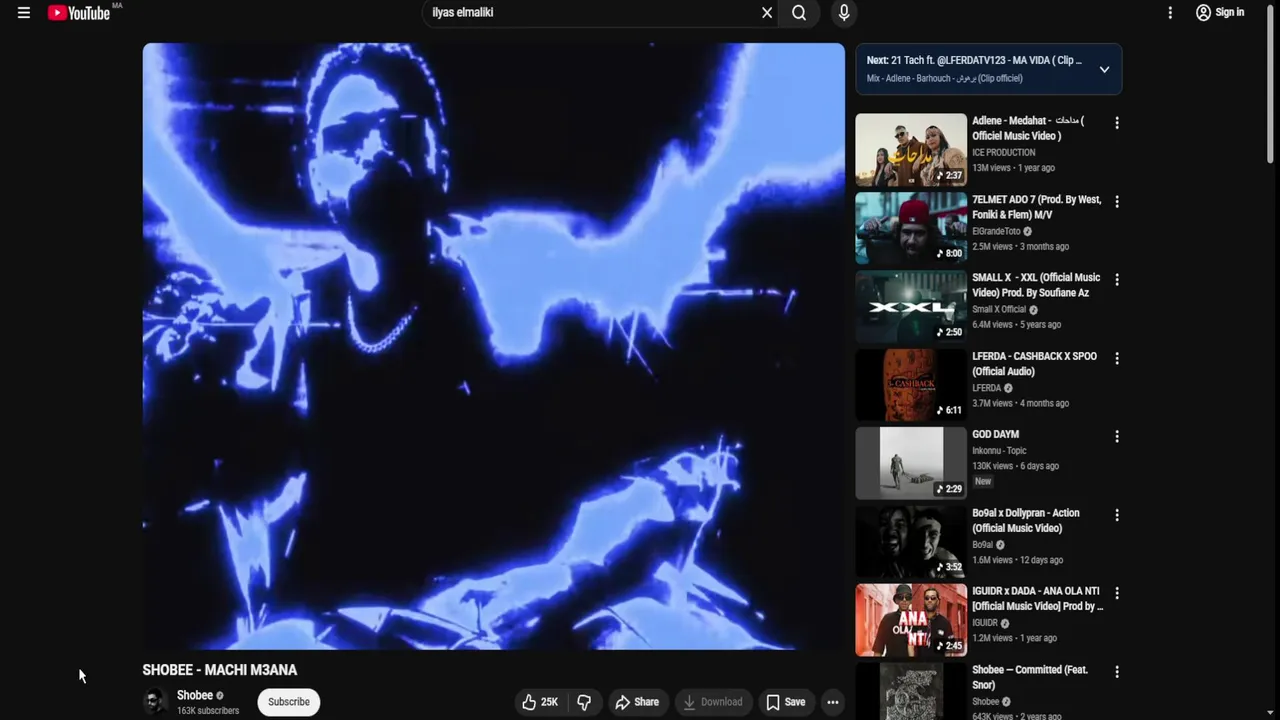Image resolution: width=1280 pixels, height=720 pixels.
Task: Open 'SMALL X - XXL' video title
Action: (1036, 285)
